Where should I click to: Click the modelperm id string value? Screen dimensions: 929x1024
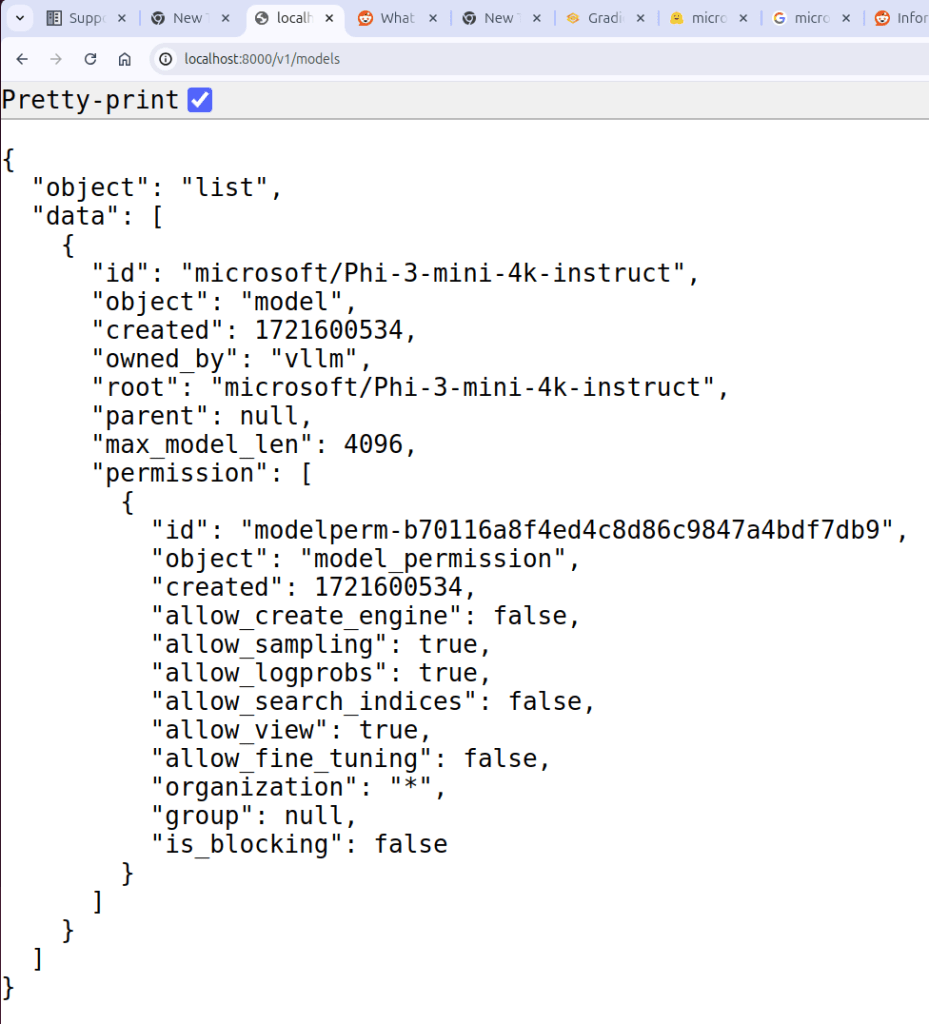pos(573,530)
